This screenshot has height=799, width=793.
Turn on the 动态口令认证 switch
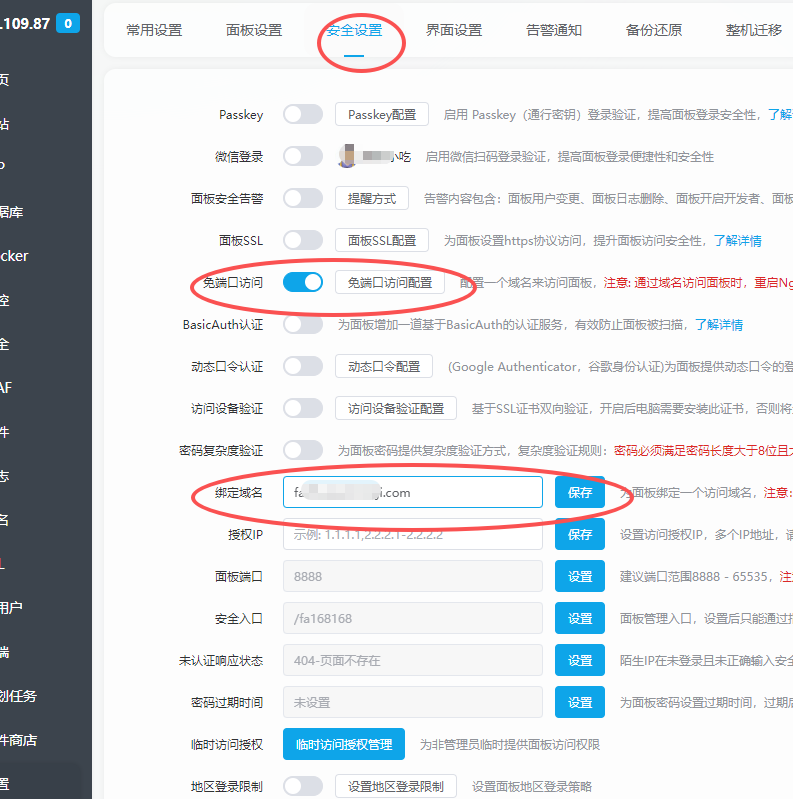coord(303,366)
